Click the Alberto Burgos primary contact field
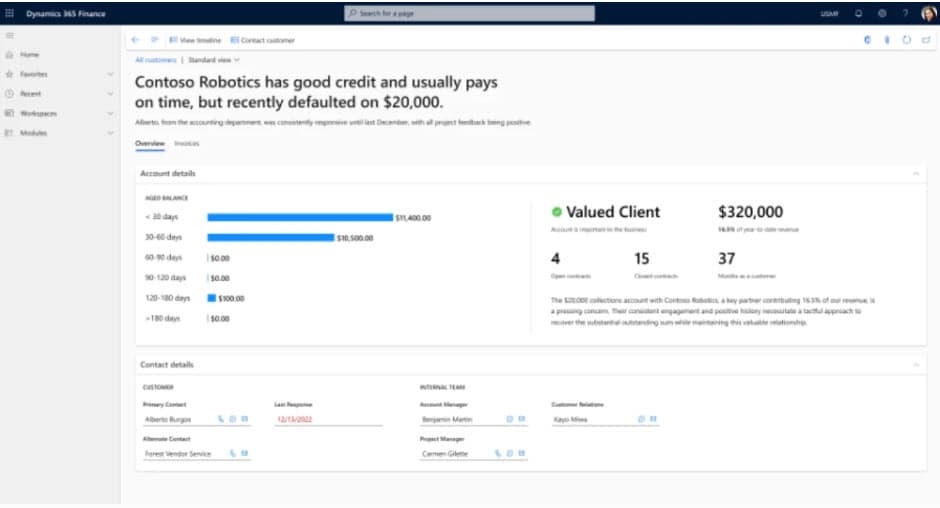The height and width of the screenshot is (508, 940). [197, 419]
